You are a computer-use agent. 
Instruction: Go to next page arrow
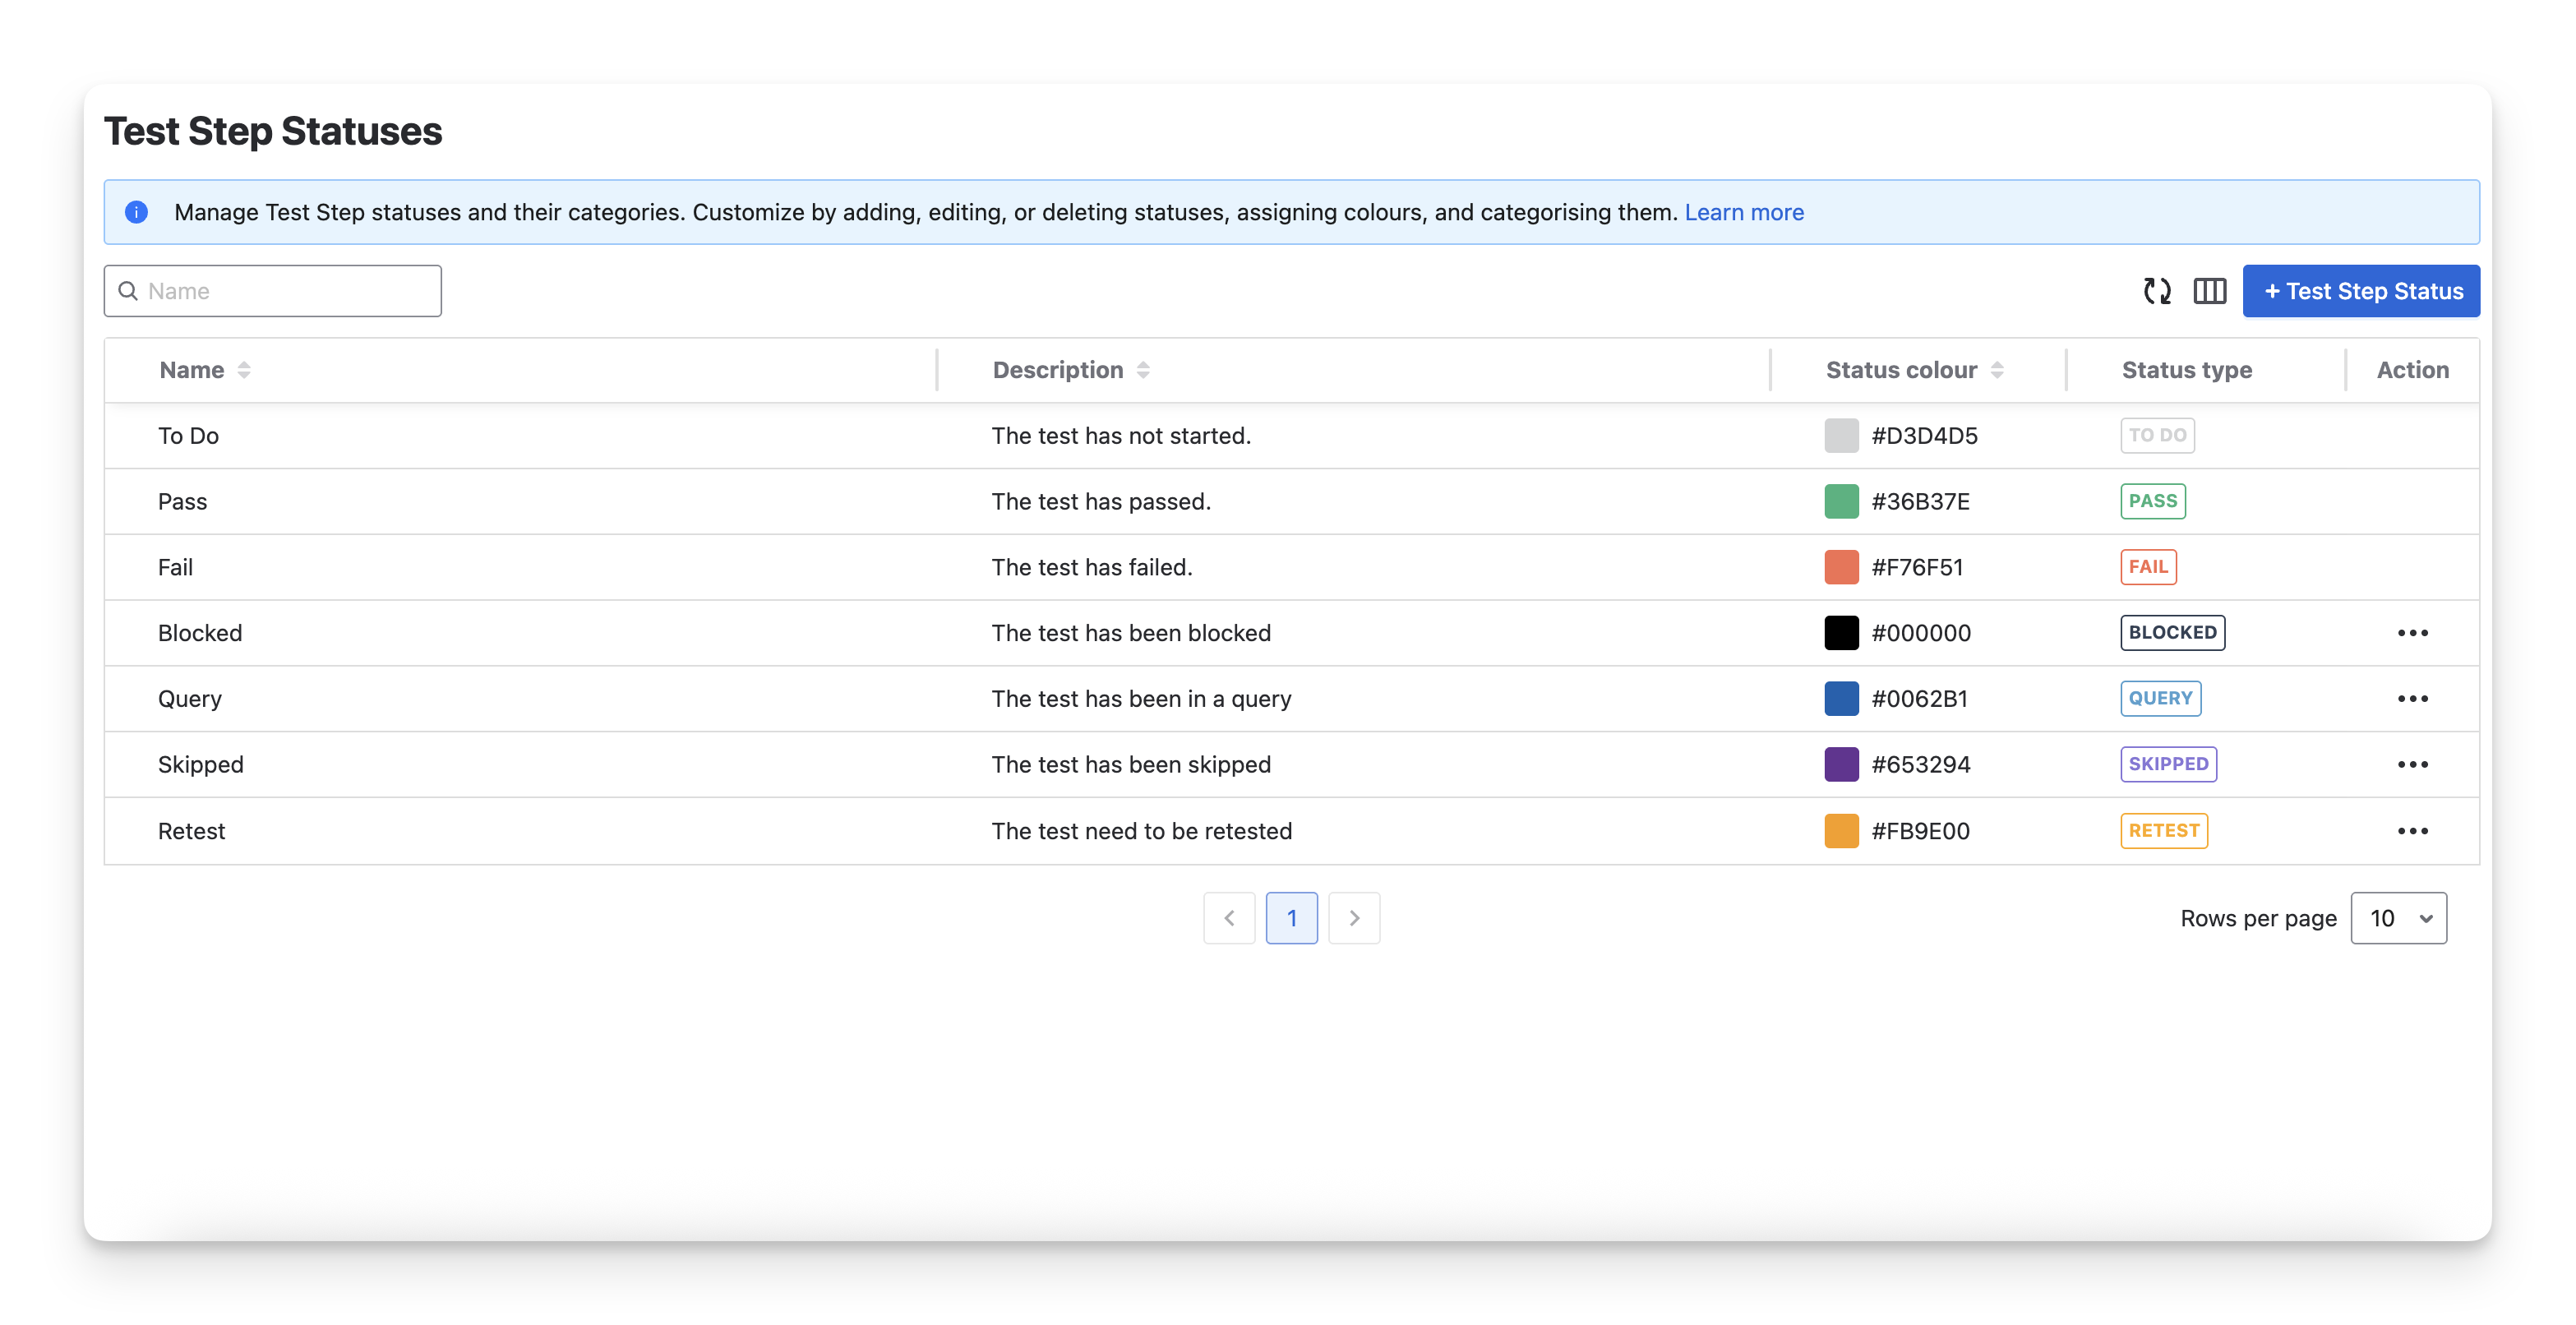[1354, 918]
